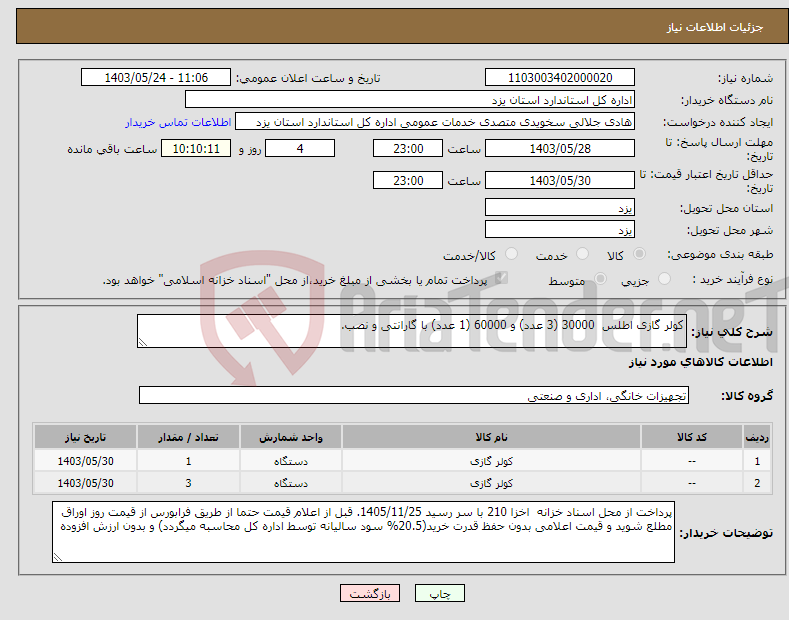Click the general description text area
789x620 pixels.
412,331
